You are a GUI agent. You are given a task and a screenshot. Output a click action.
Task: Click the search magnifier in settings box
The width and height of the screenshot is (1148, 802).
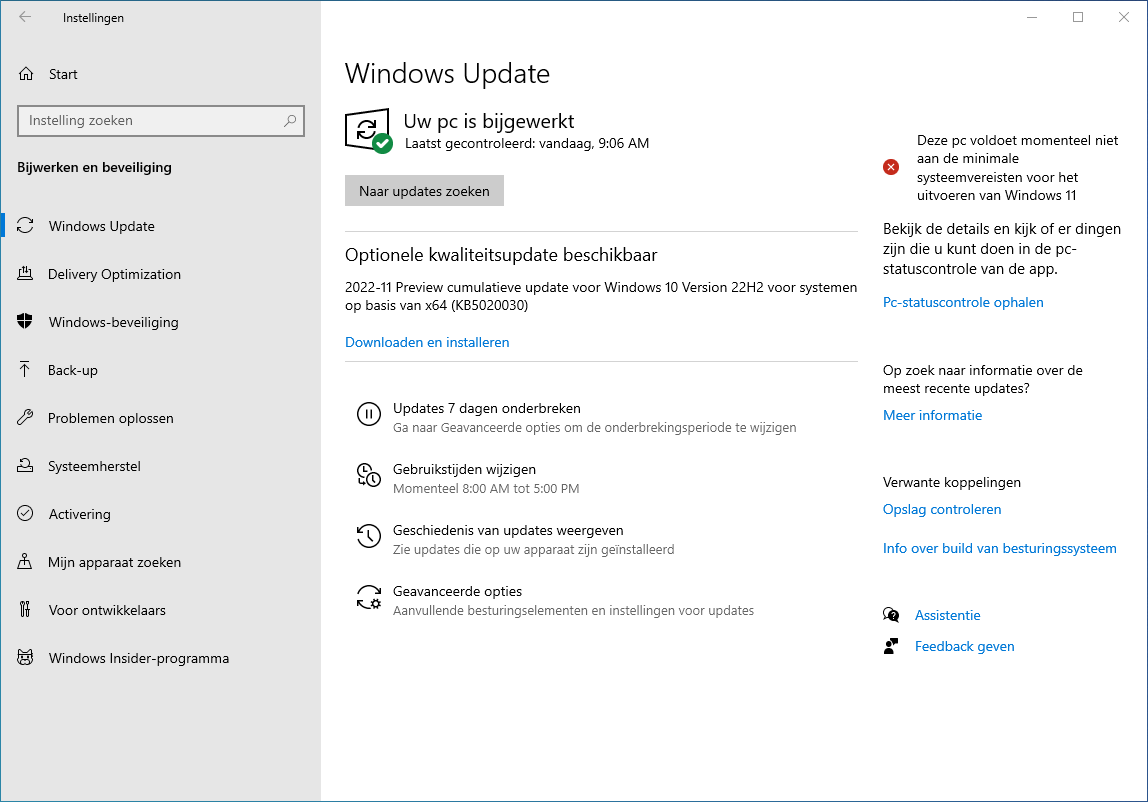(x=290, y=121)
